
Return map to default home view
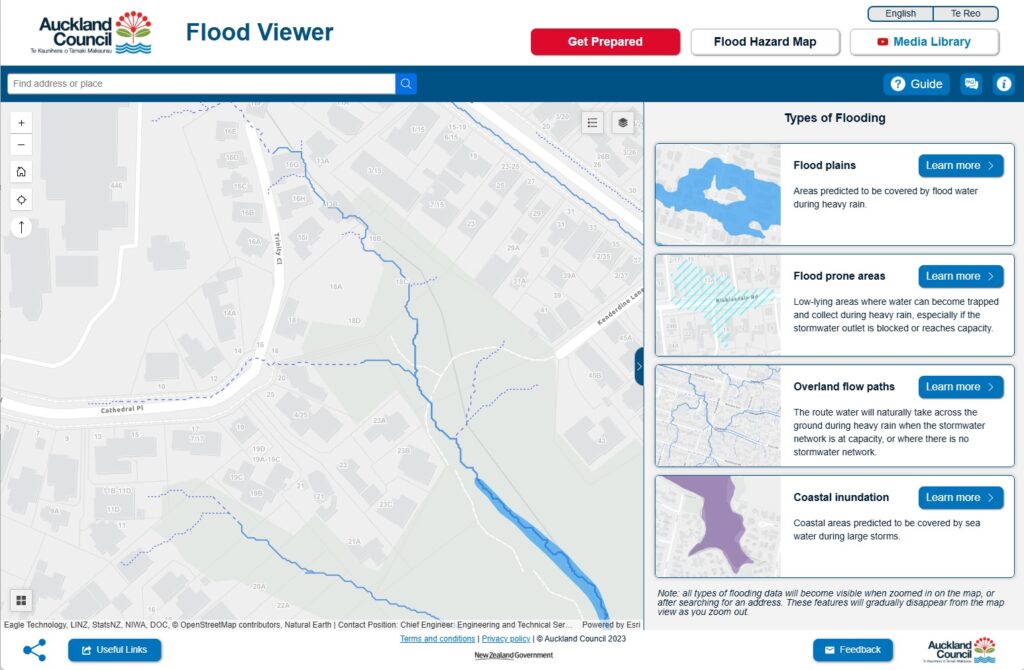tap(22, 172)
